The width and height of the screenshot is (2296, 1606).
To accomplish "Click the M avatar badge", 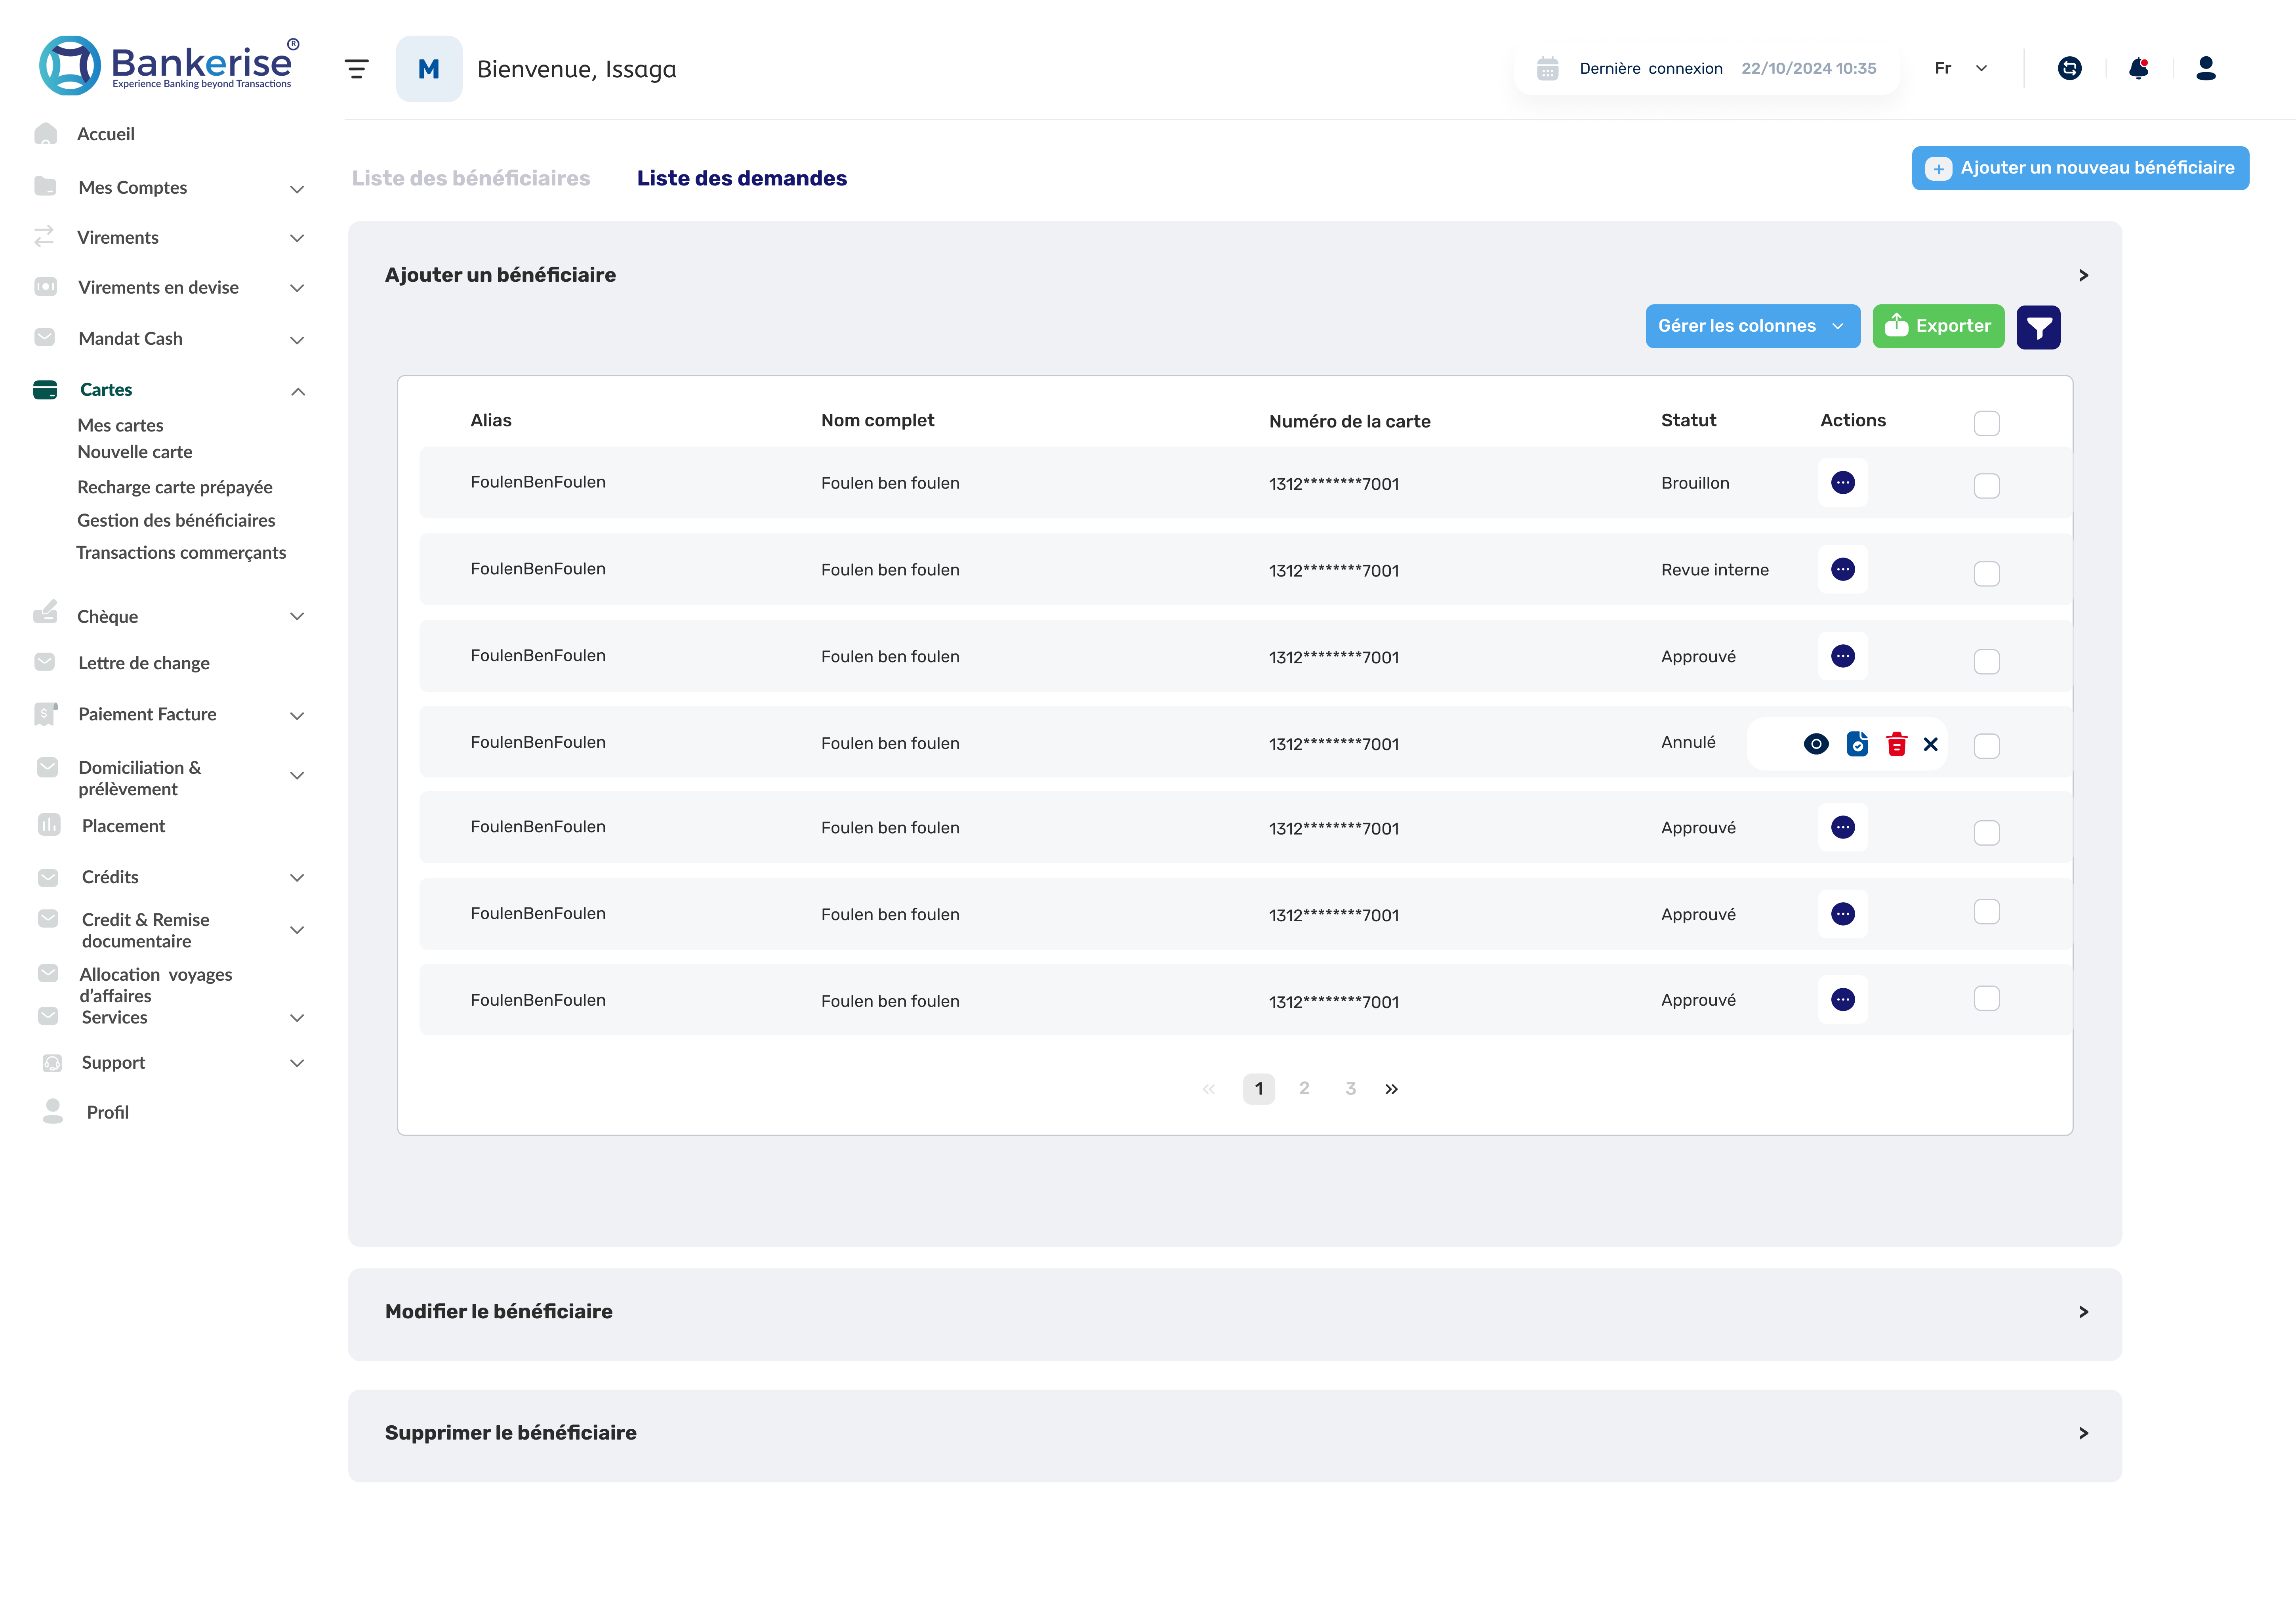I will (x=429, y=69).
